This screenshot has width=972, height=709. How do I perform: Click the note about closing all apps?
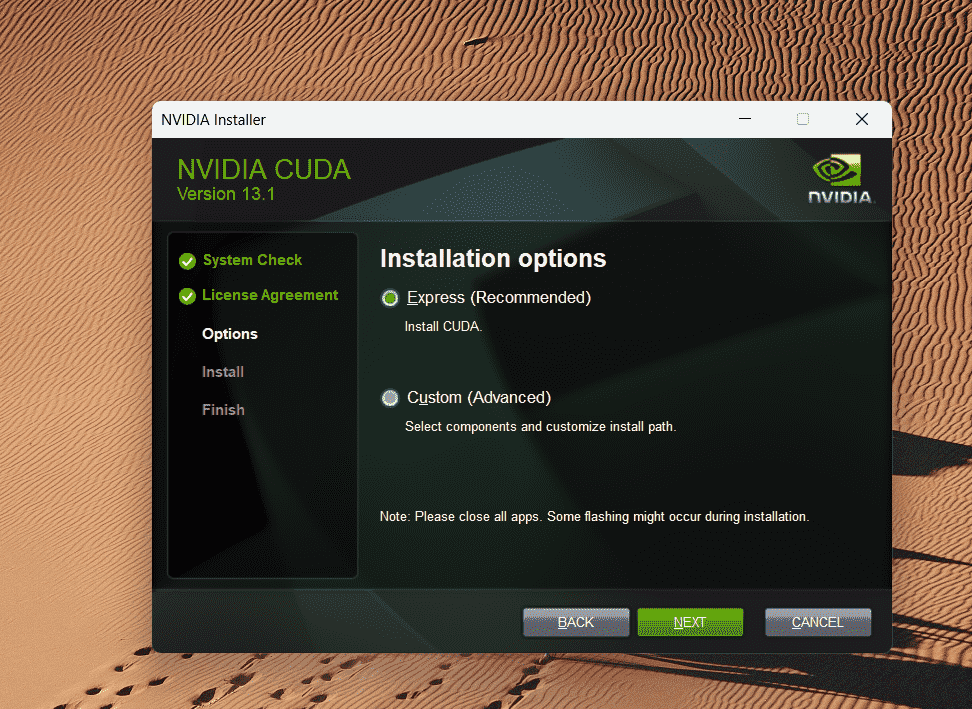click(594, 516)
